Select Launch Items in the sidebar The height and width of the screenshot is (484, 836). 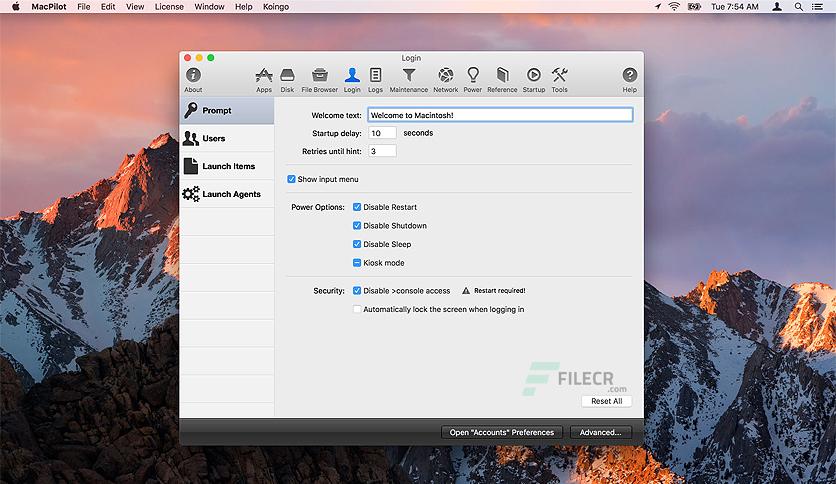[227, 166]
